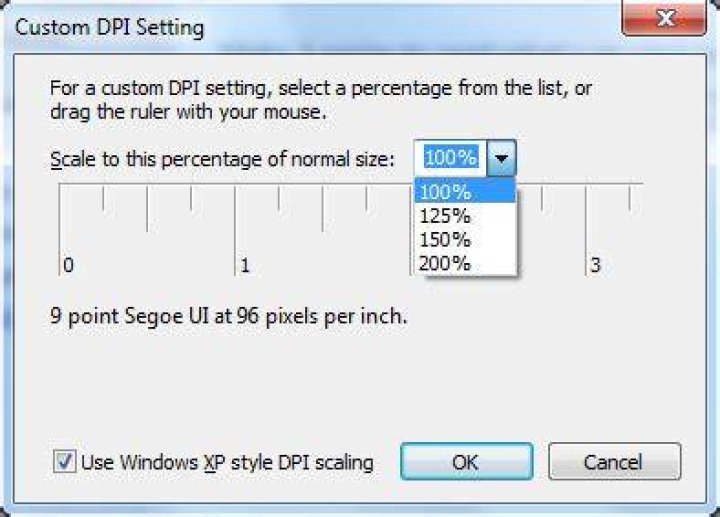This screenshot has width=720, height=517.
Task: Pick 150% scaling option
Action: 465,239
